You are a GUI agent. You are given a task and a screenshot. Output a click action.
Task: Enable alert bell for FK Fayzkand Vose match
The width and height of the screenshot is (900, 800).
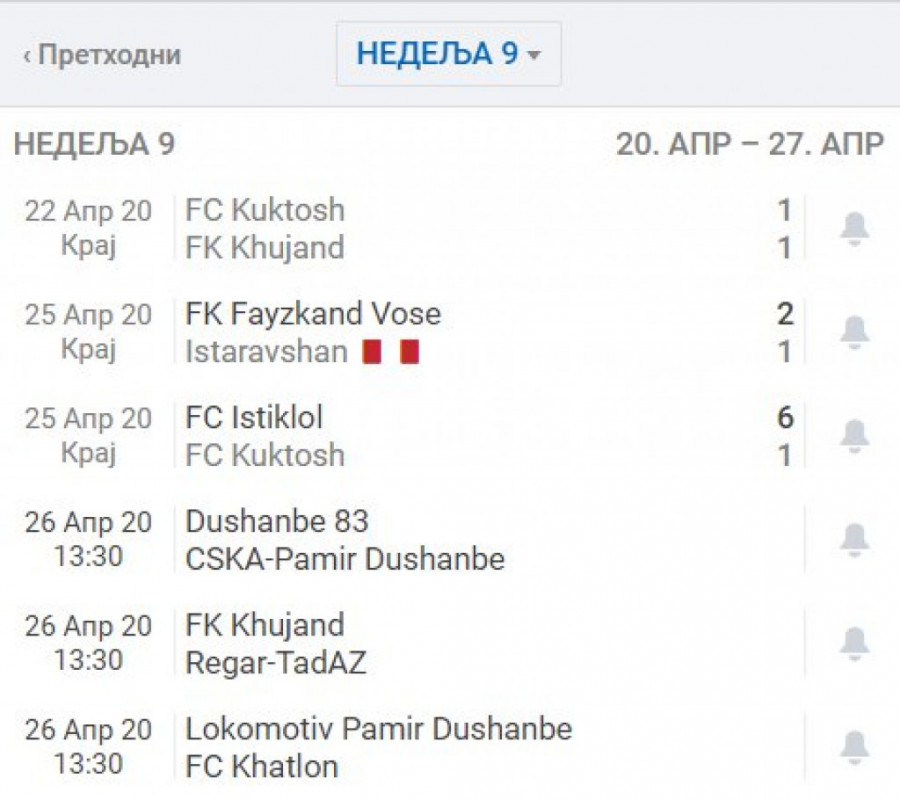[x=853, y=332]
